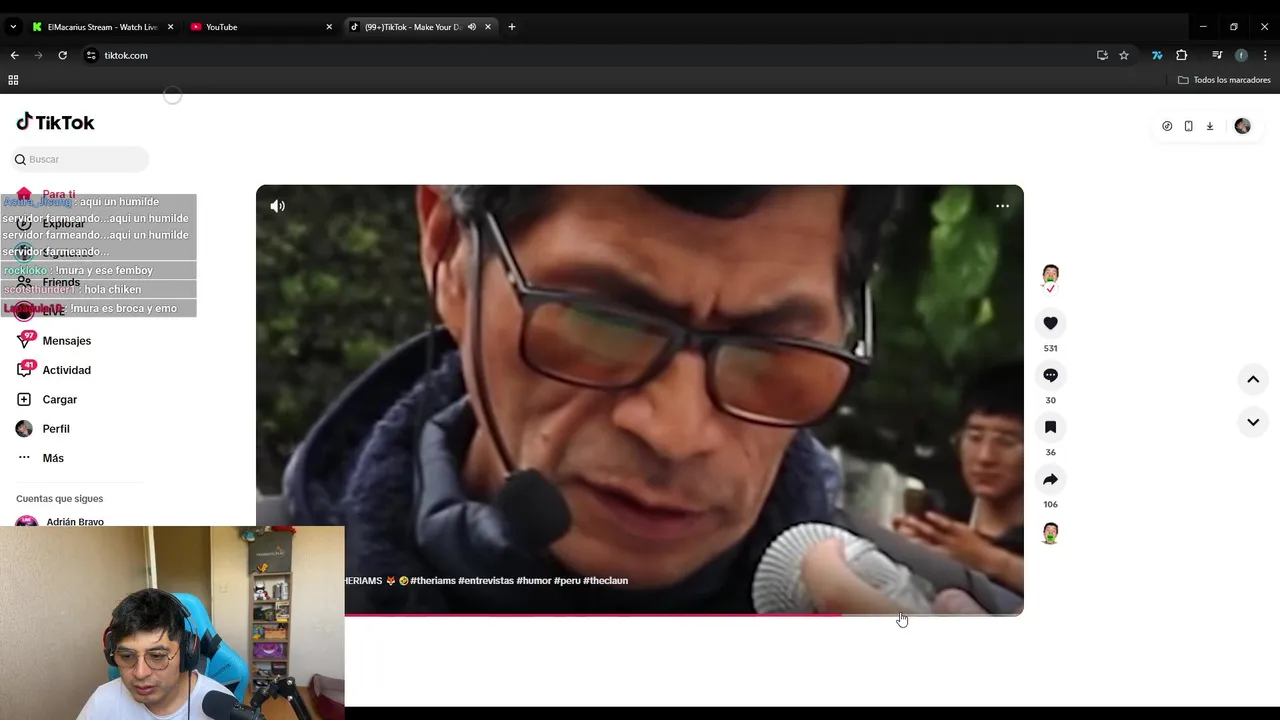Open the apps grid in the bookmarks bar
This screenshot has width=1280, height=720.
point(13,80)
